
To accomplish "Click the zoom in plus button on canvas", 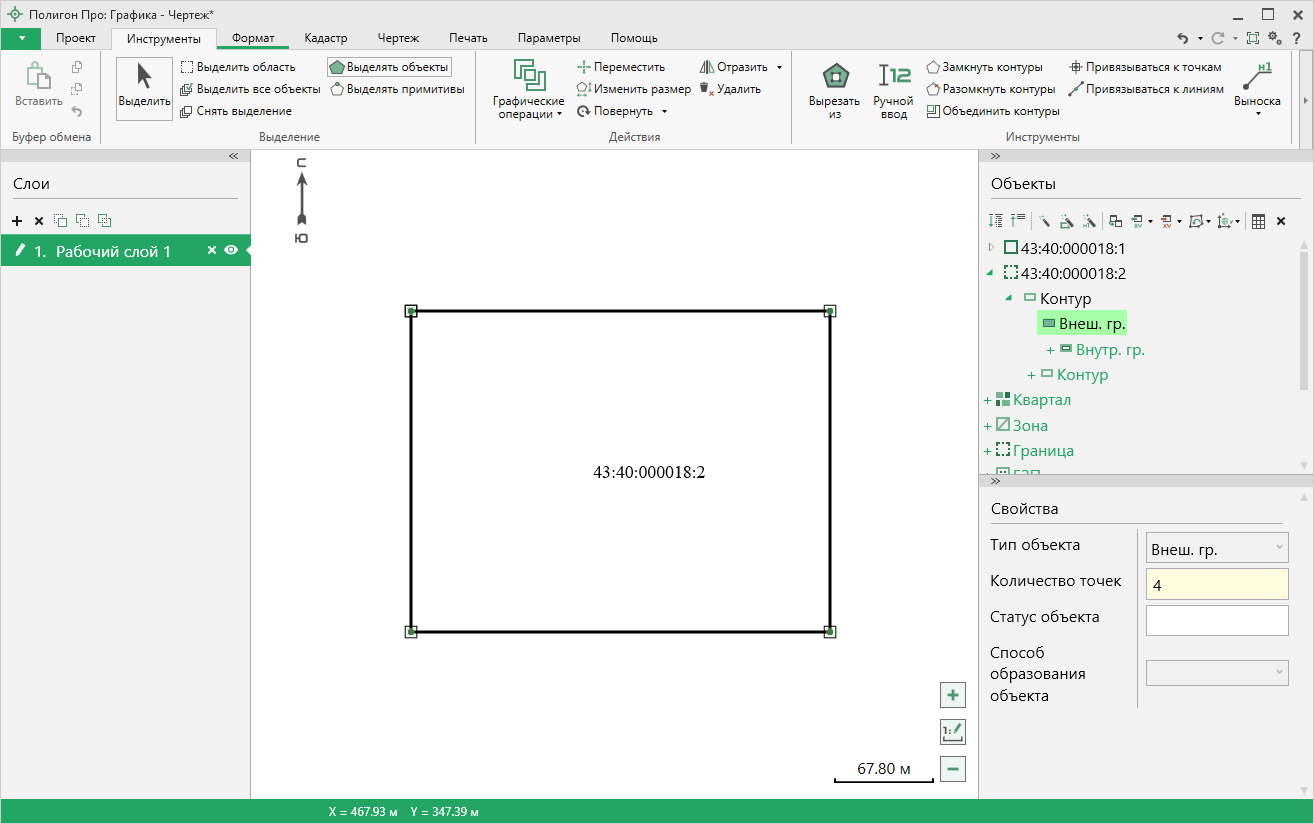I will [952, 695].
